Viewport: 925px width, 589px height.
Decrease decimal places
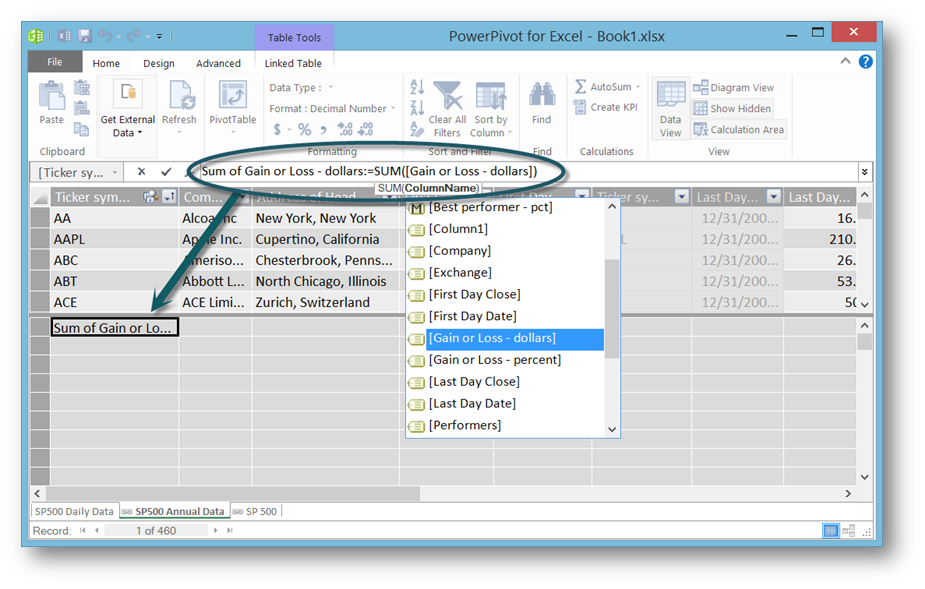[365, 129]
